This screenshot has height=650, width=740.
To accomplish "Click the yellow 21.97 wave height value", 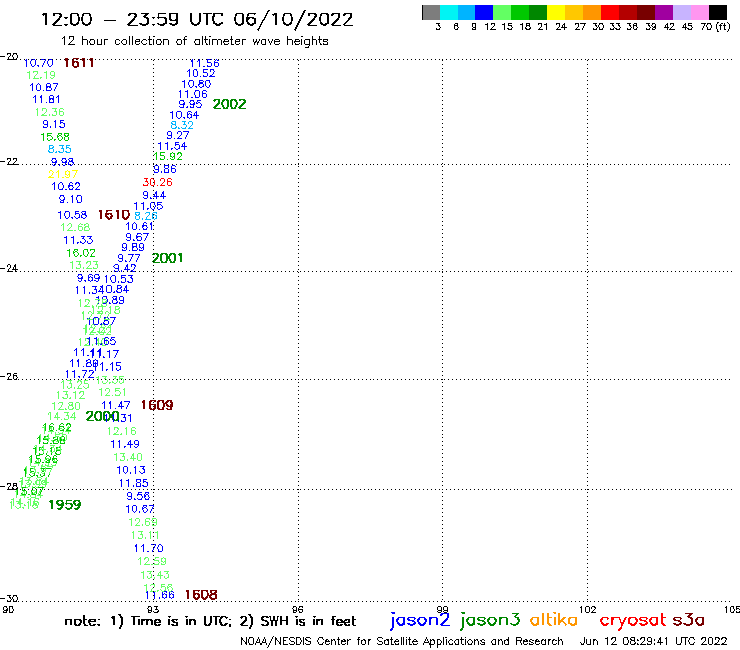I will [63, 174].
